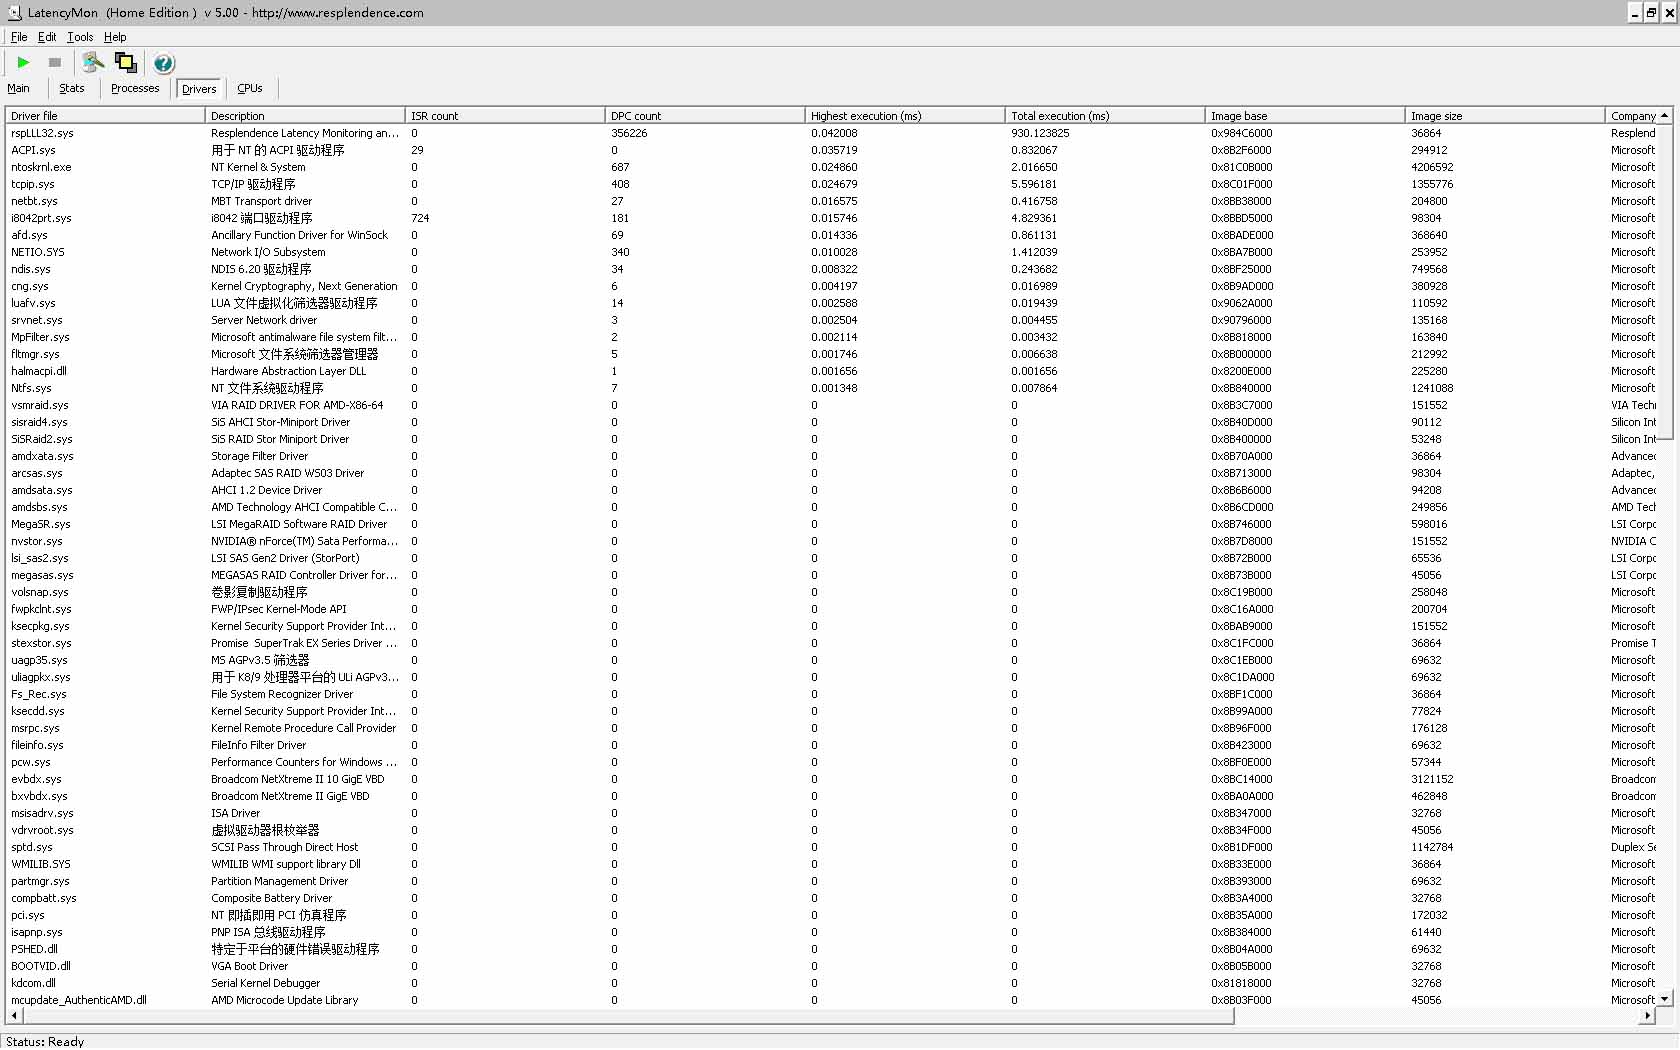1680x1050 pixels.
Task: Click the horizontal scrollbar left arrow
Action: click(x=14, y=1016)
